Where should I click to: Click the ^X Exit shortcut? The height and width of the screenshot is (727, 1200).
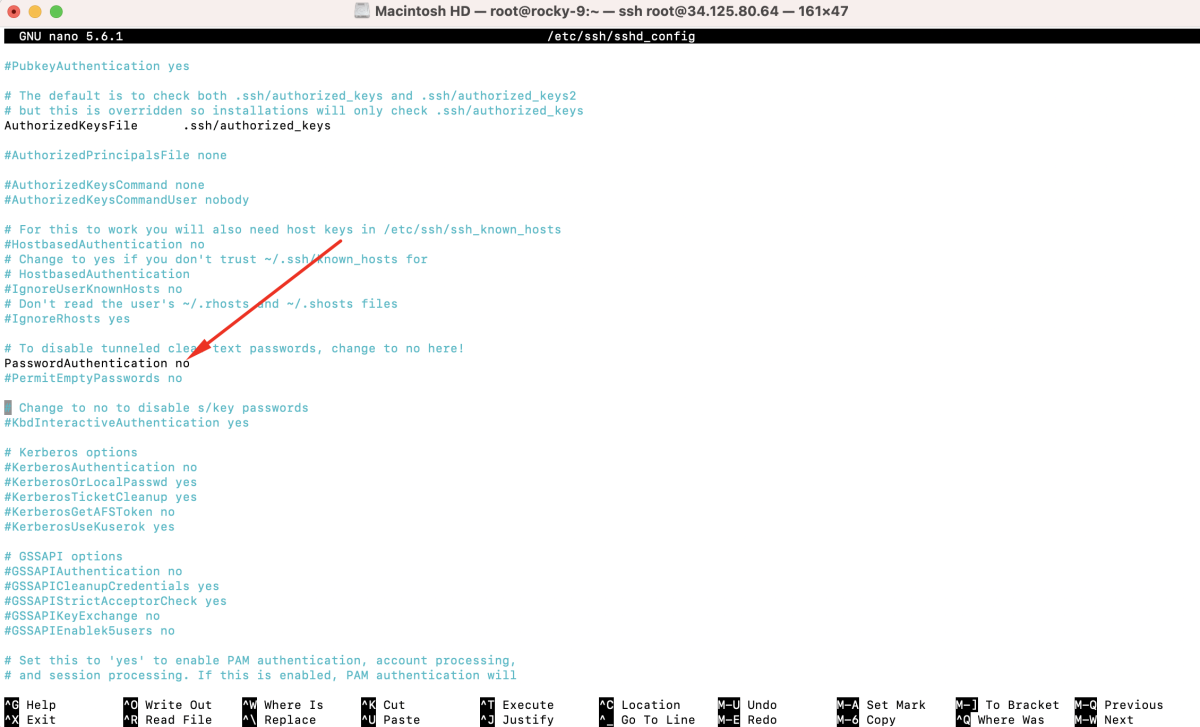tap(30, 720)
